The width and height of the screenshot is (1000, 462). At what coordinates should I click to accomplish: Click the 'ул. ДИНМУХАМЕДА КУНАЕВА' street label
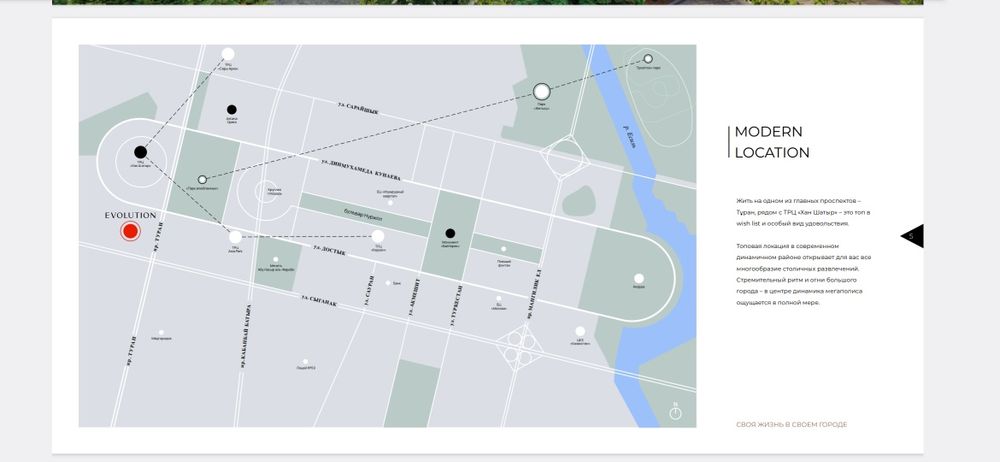pos(361,169)
